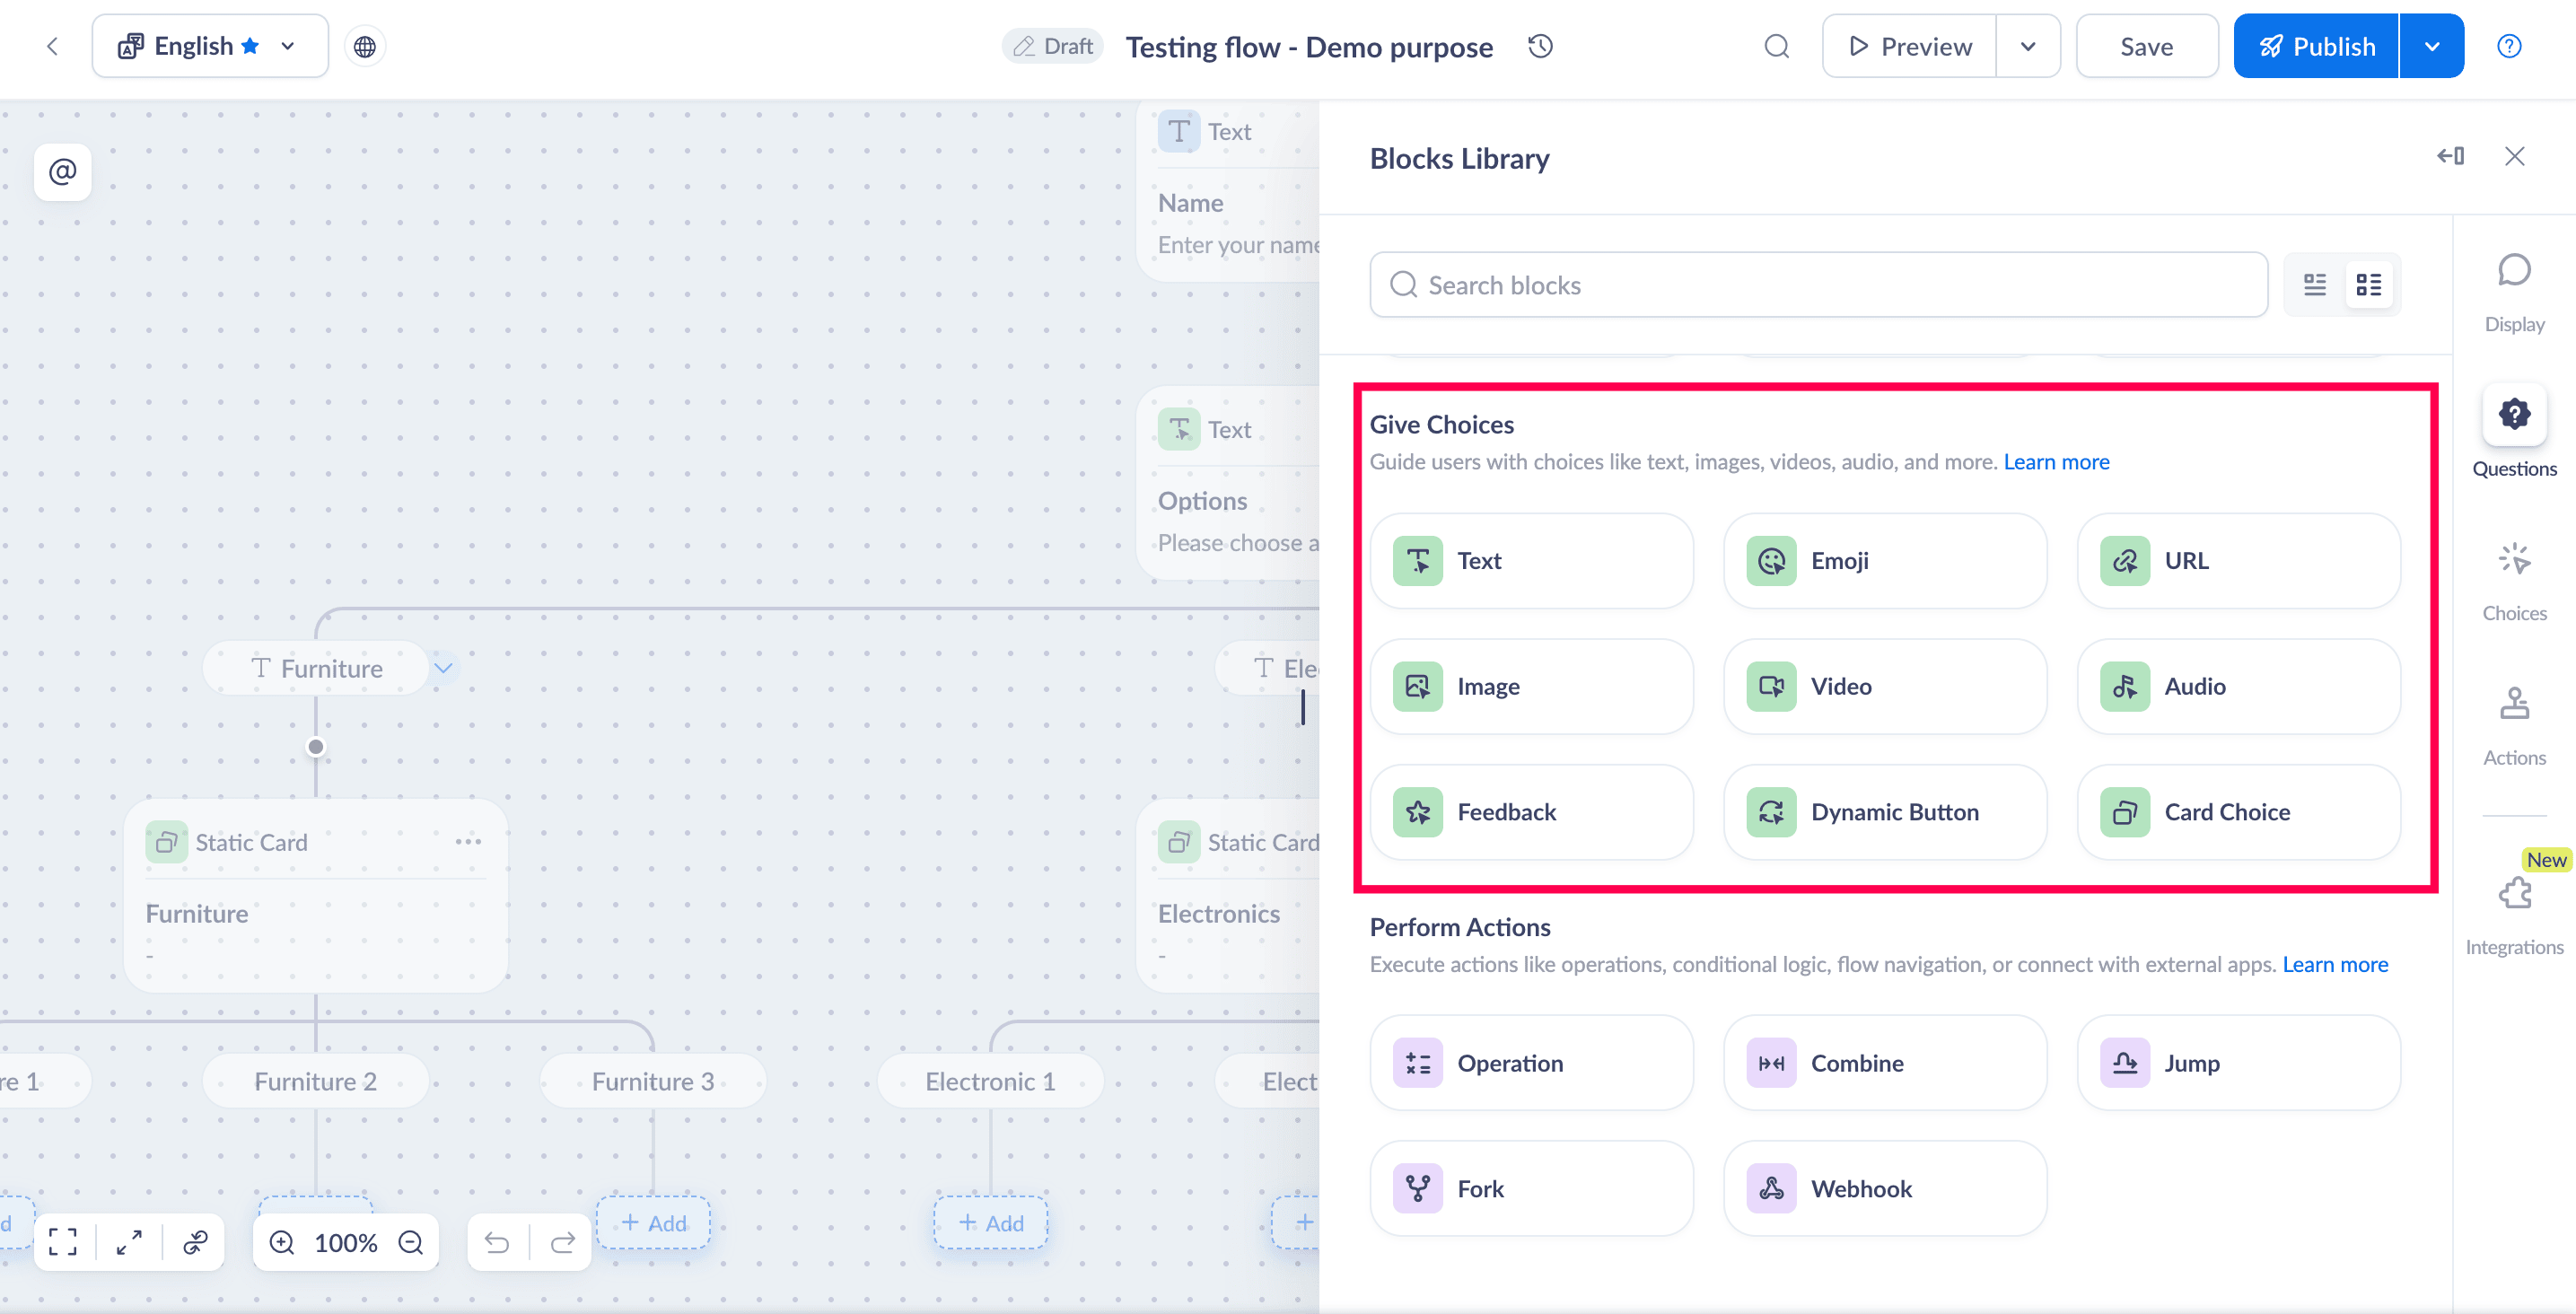Click the version history clock icon
This screenshot has width=2576, height=1314.
[1540, 46]
